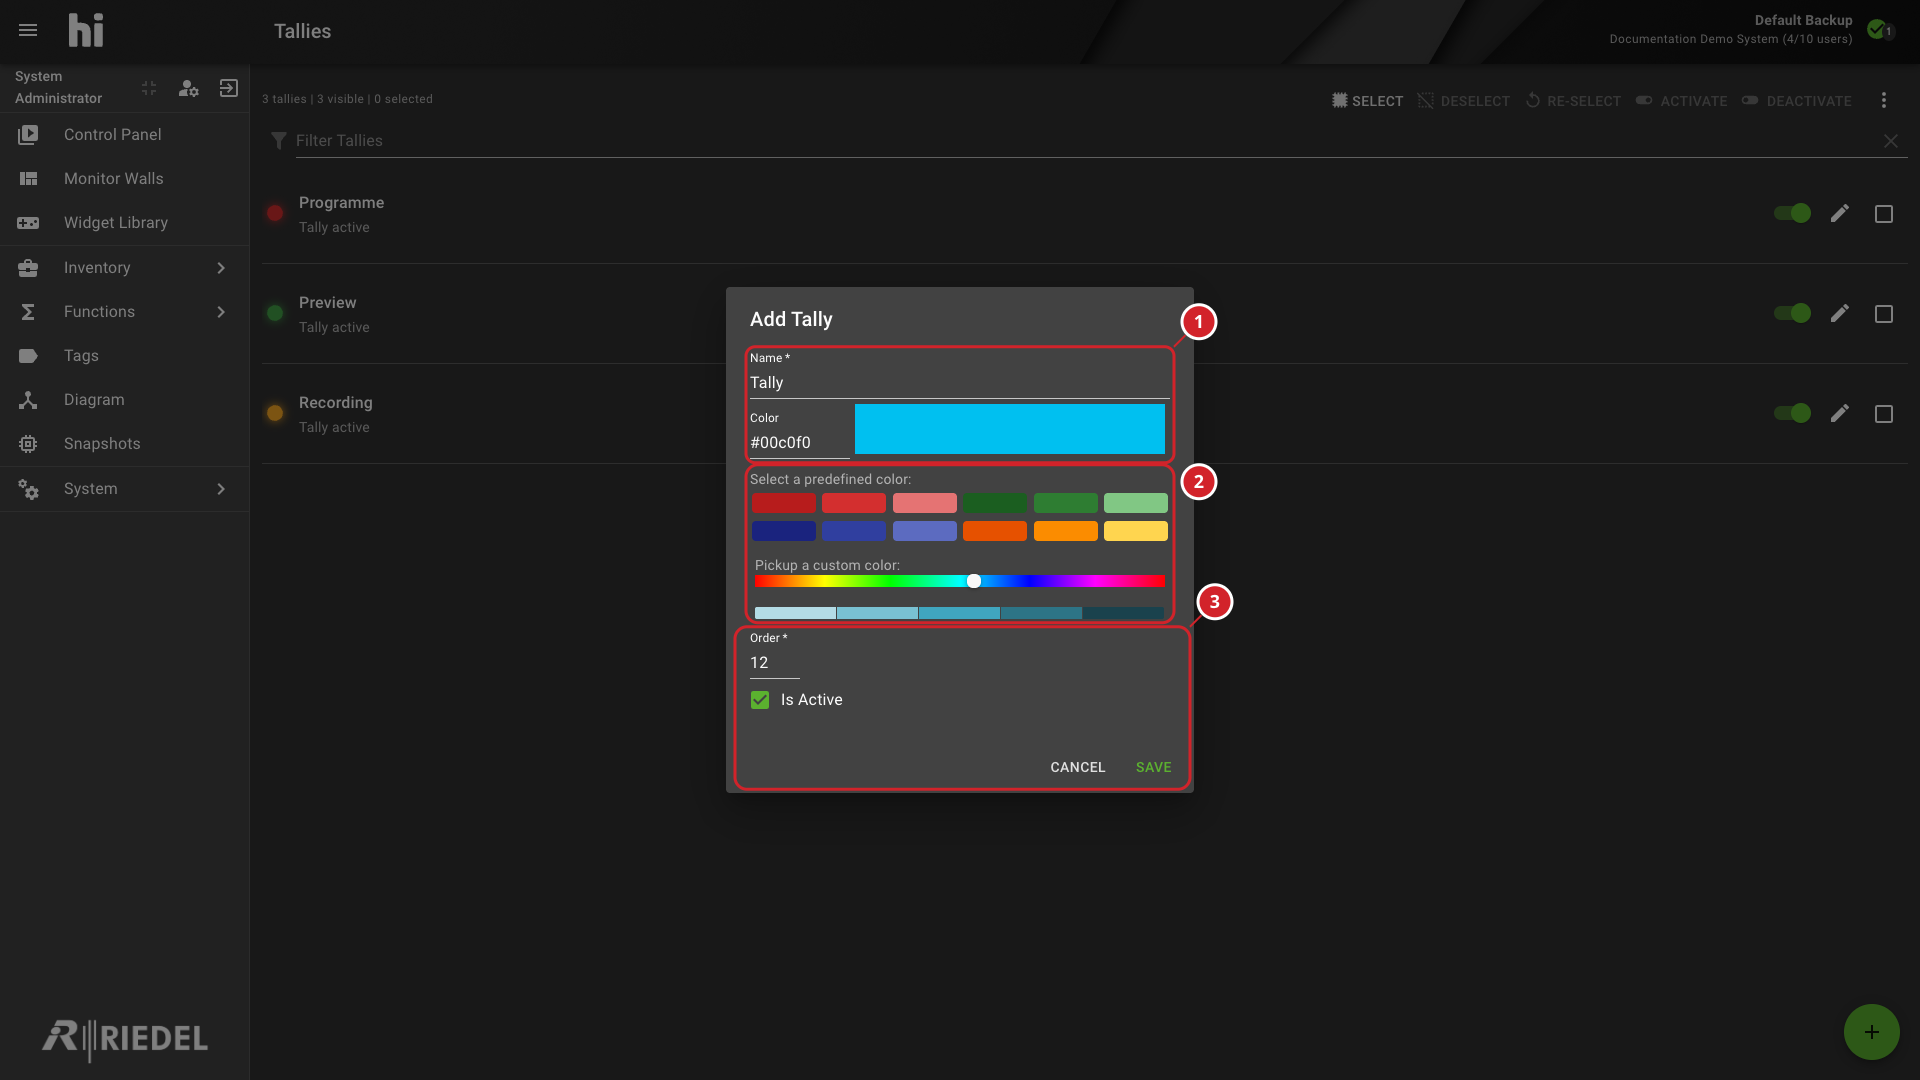1920x1080 pixels.
Task: Click the Preview green tally indicator
Action: tap(275, 313)
